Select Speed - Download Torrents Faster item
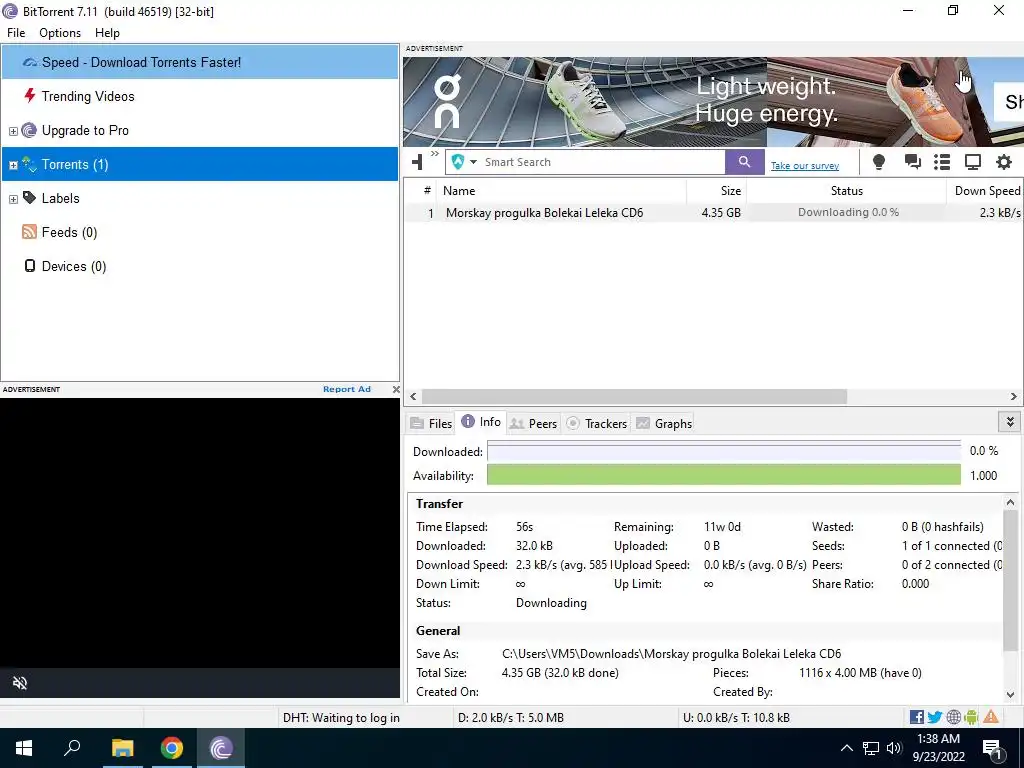The height and width of the screenshot is (768, 1024). (x=200, y=62)
